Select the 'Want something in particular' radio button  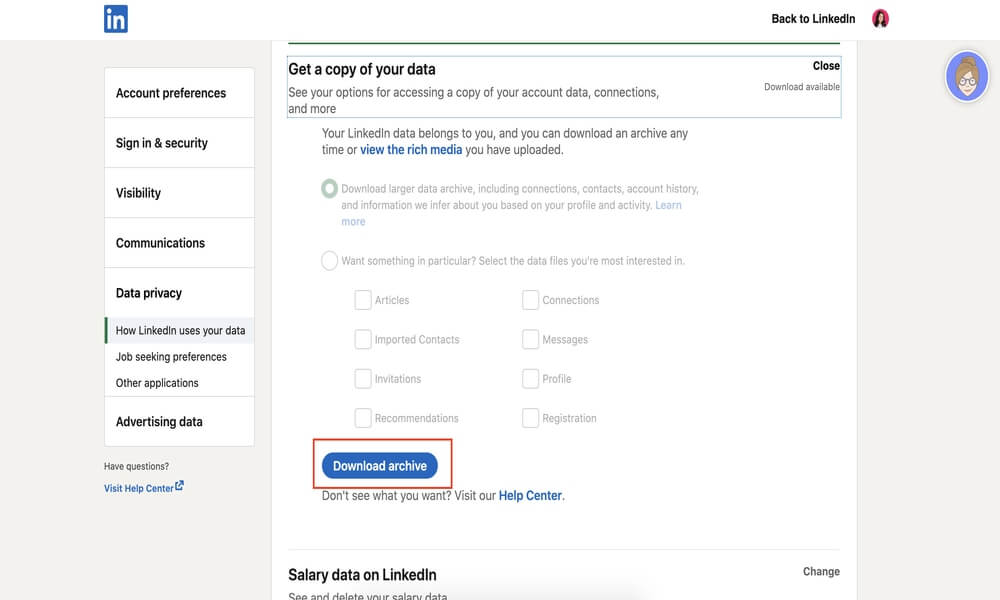(x=329, y=260)
